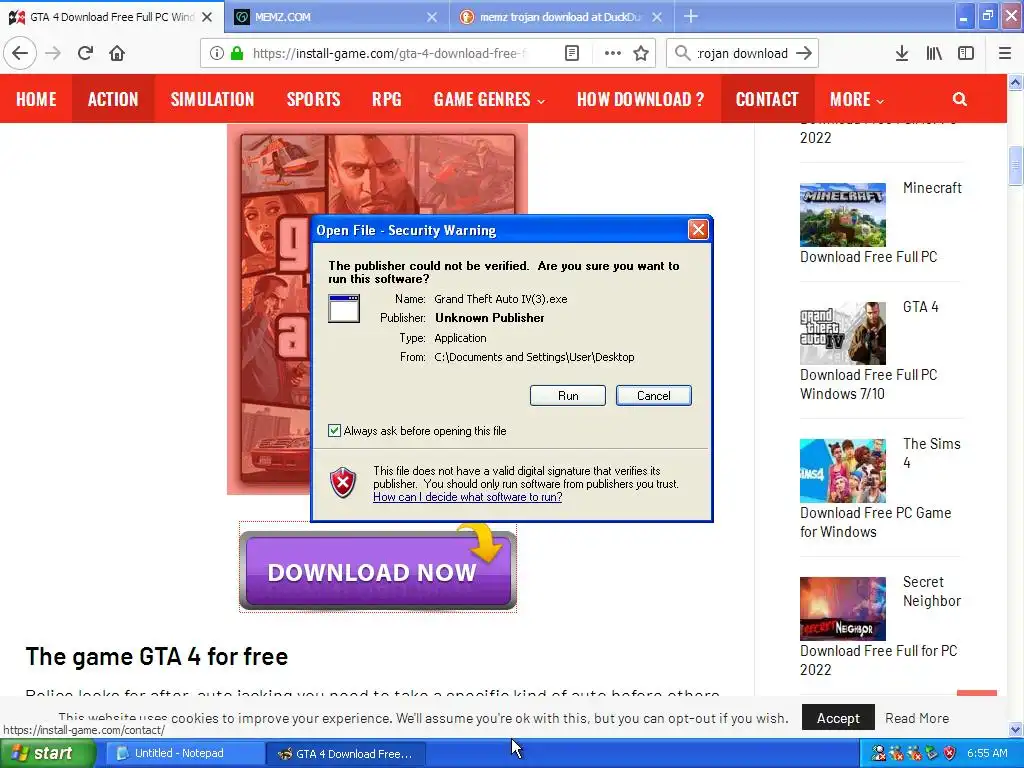This screenshot has height=768, width=1024.
Task: Close the GTA 4 Download tab
Action: (207, 17)
